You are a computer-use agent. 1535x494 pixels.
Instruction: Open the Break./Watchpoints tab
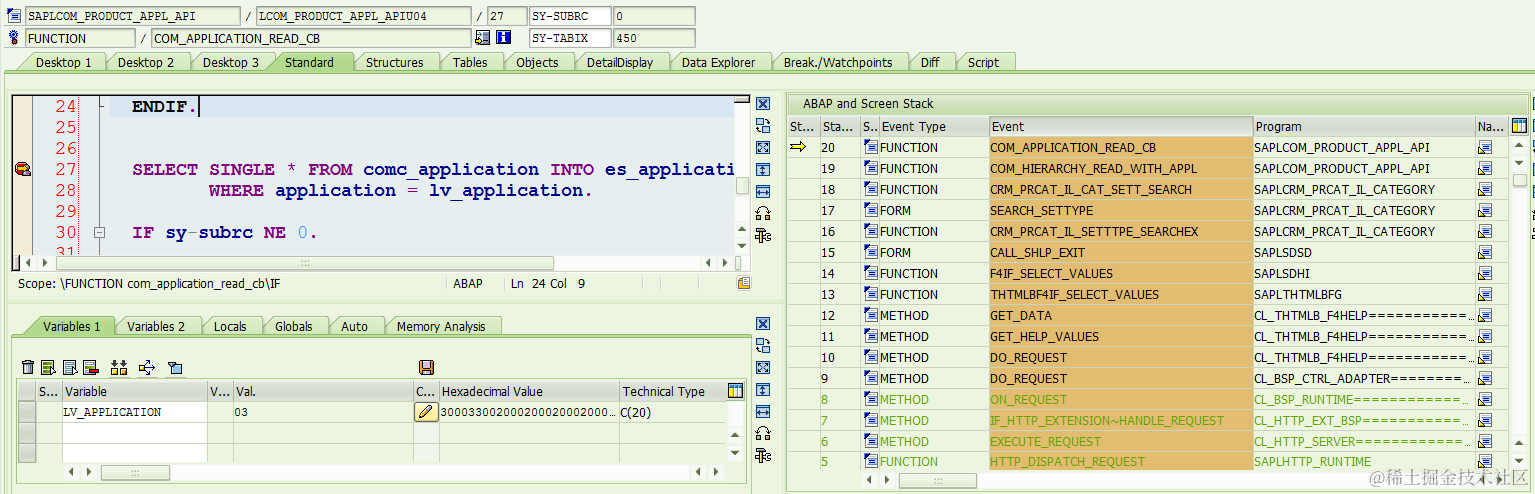(x=837, y=62)
